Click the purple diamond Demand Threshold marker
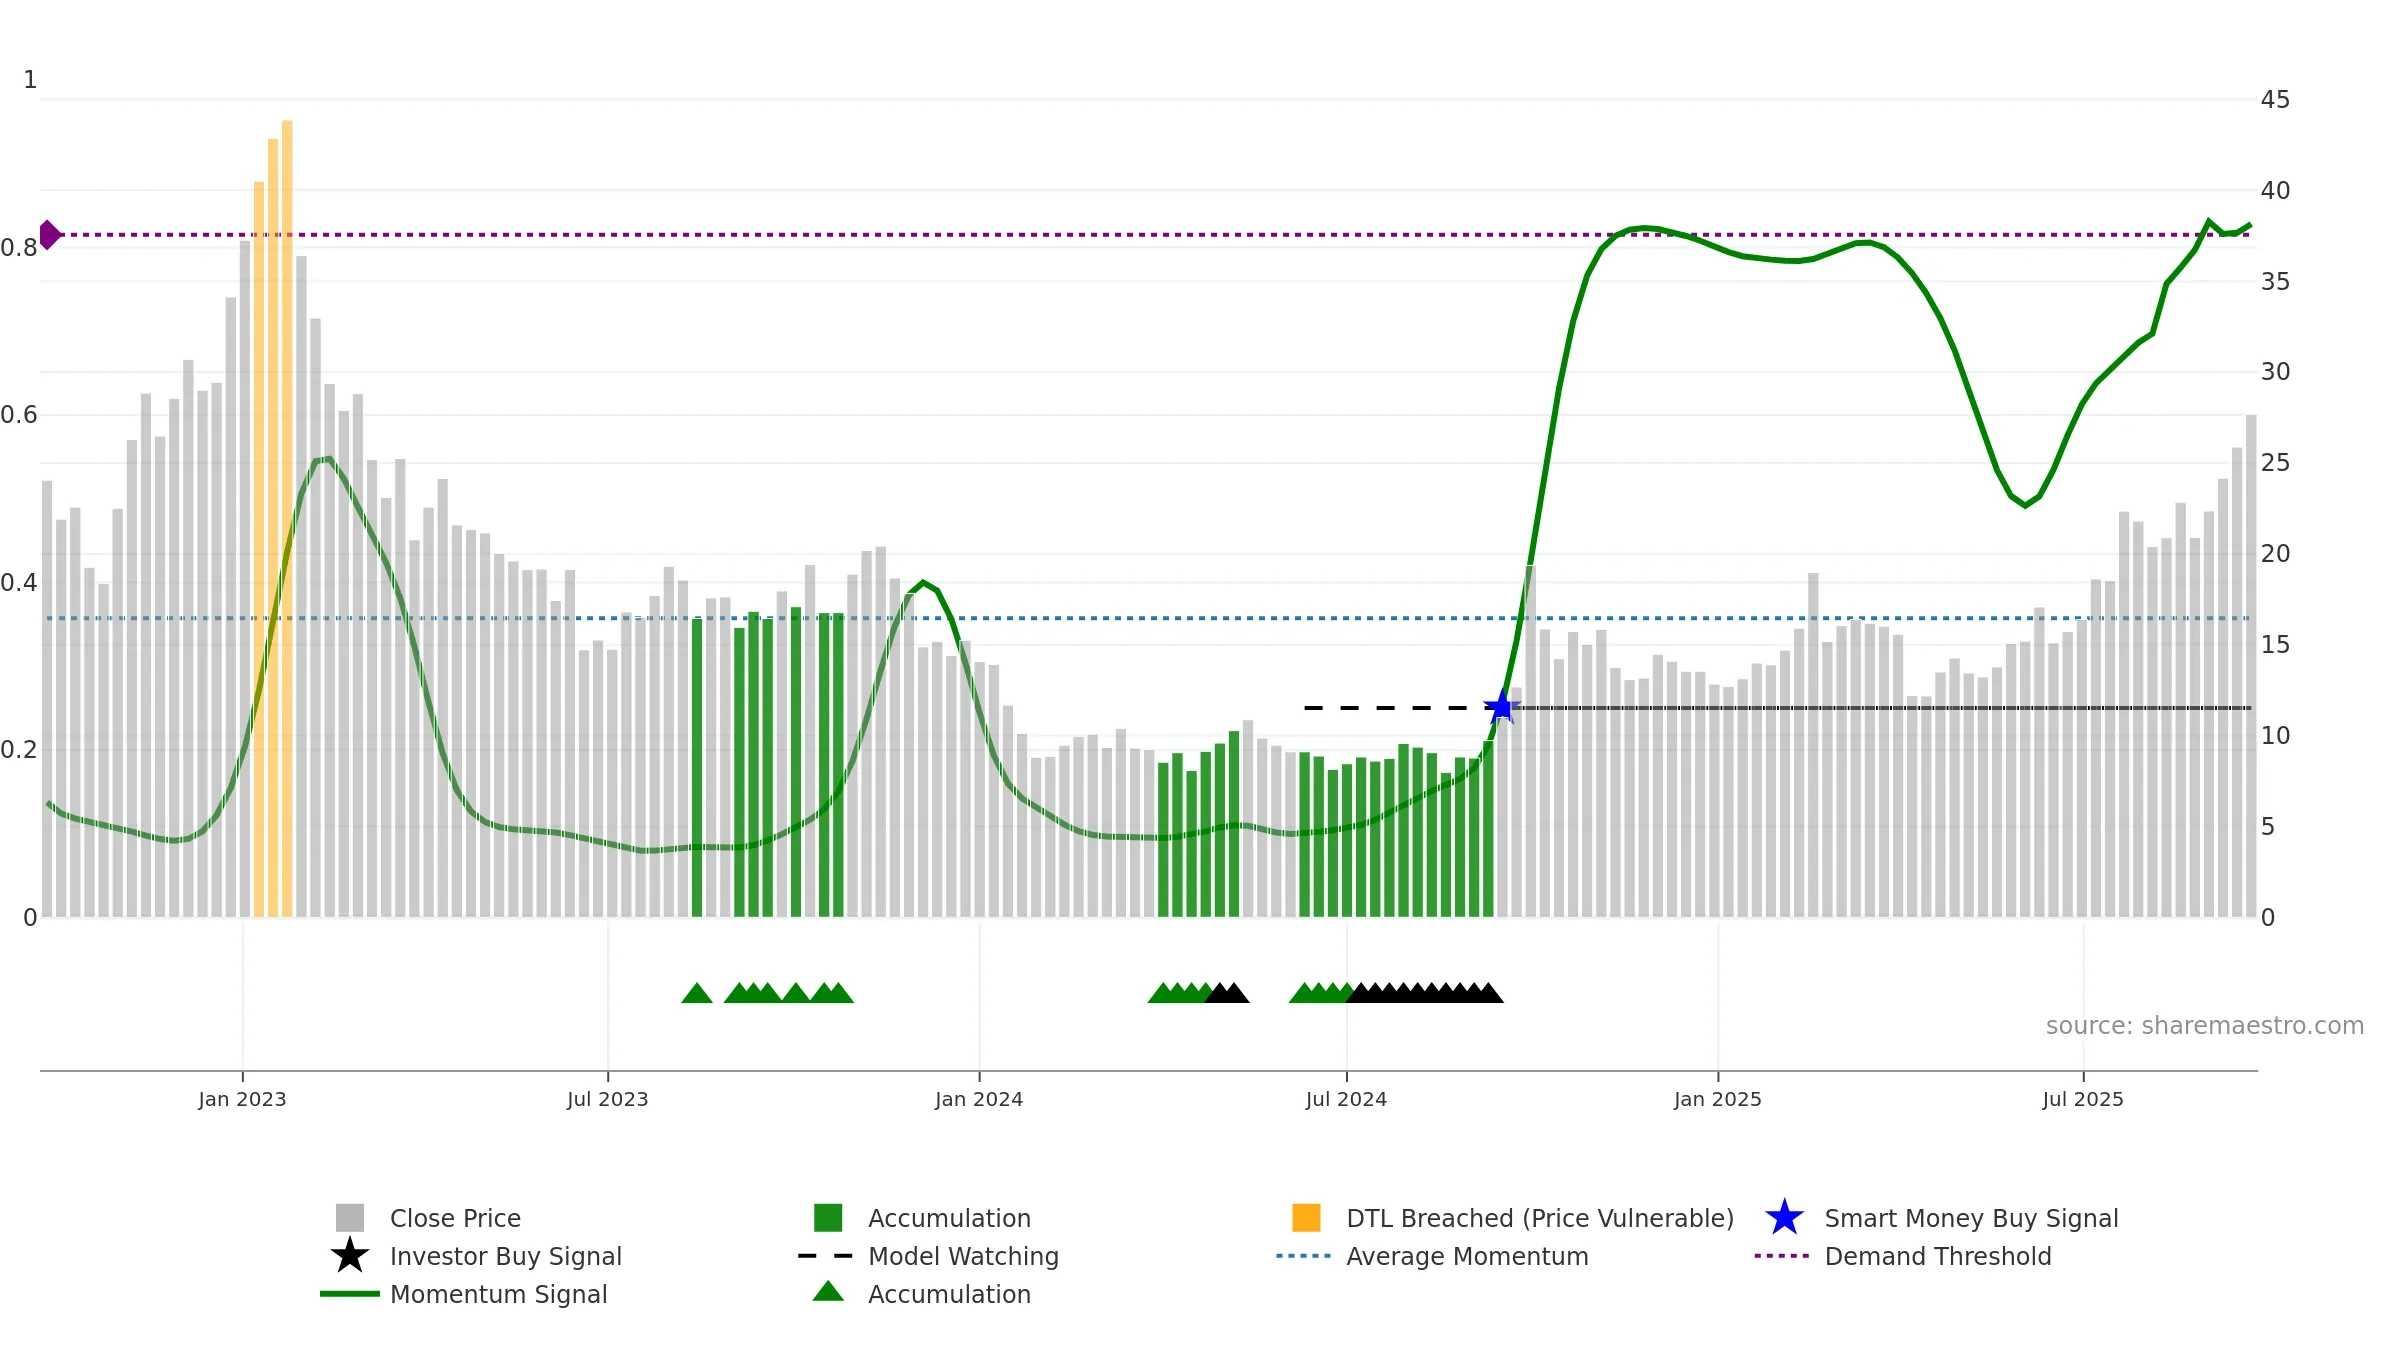 (49, 235)
